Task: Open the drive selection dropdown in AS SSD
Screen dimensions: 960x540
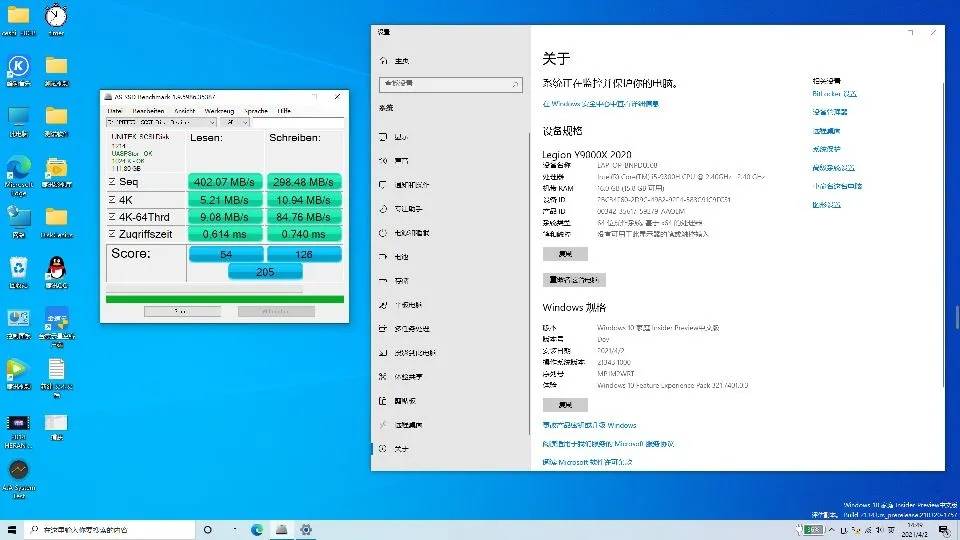Action: (162, 122)
